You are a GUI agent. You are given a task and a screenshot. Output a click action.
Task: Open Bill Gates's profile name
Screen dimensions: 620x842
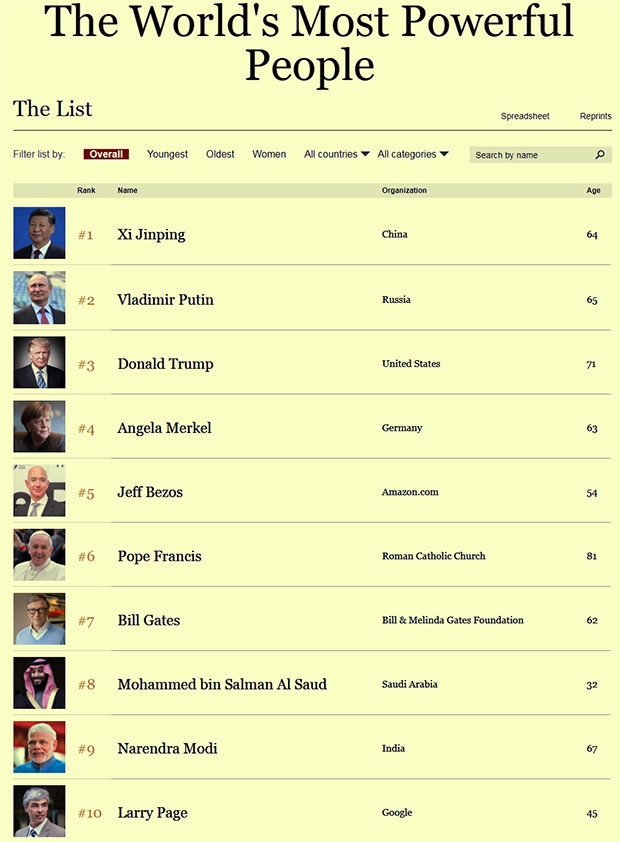(149, 620)
